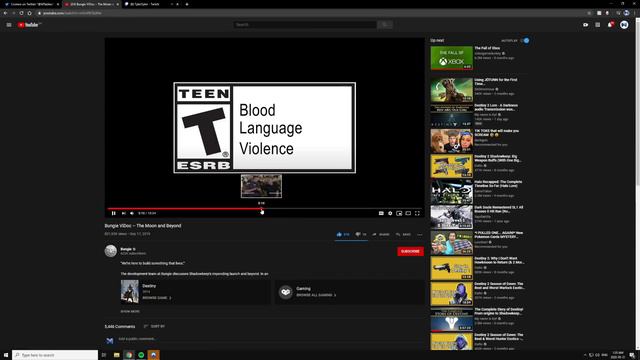This screenshot has width=640, height=360.
Task: Open a new browser tab
Action: (187, 4)
